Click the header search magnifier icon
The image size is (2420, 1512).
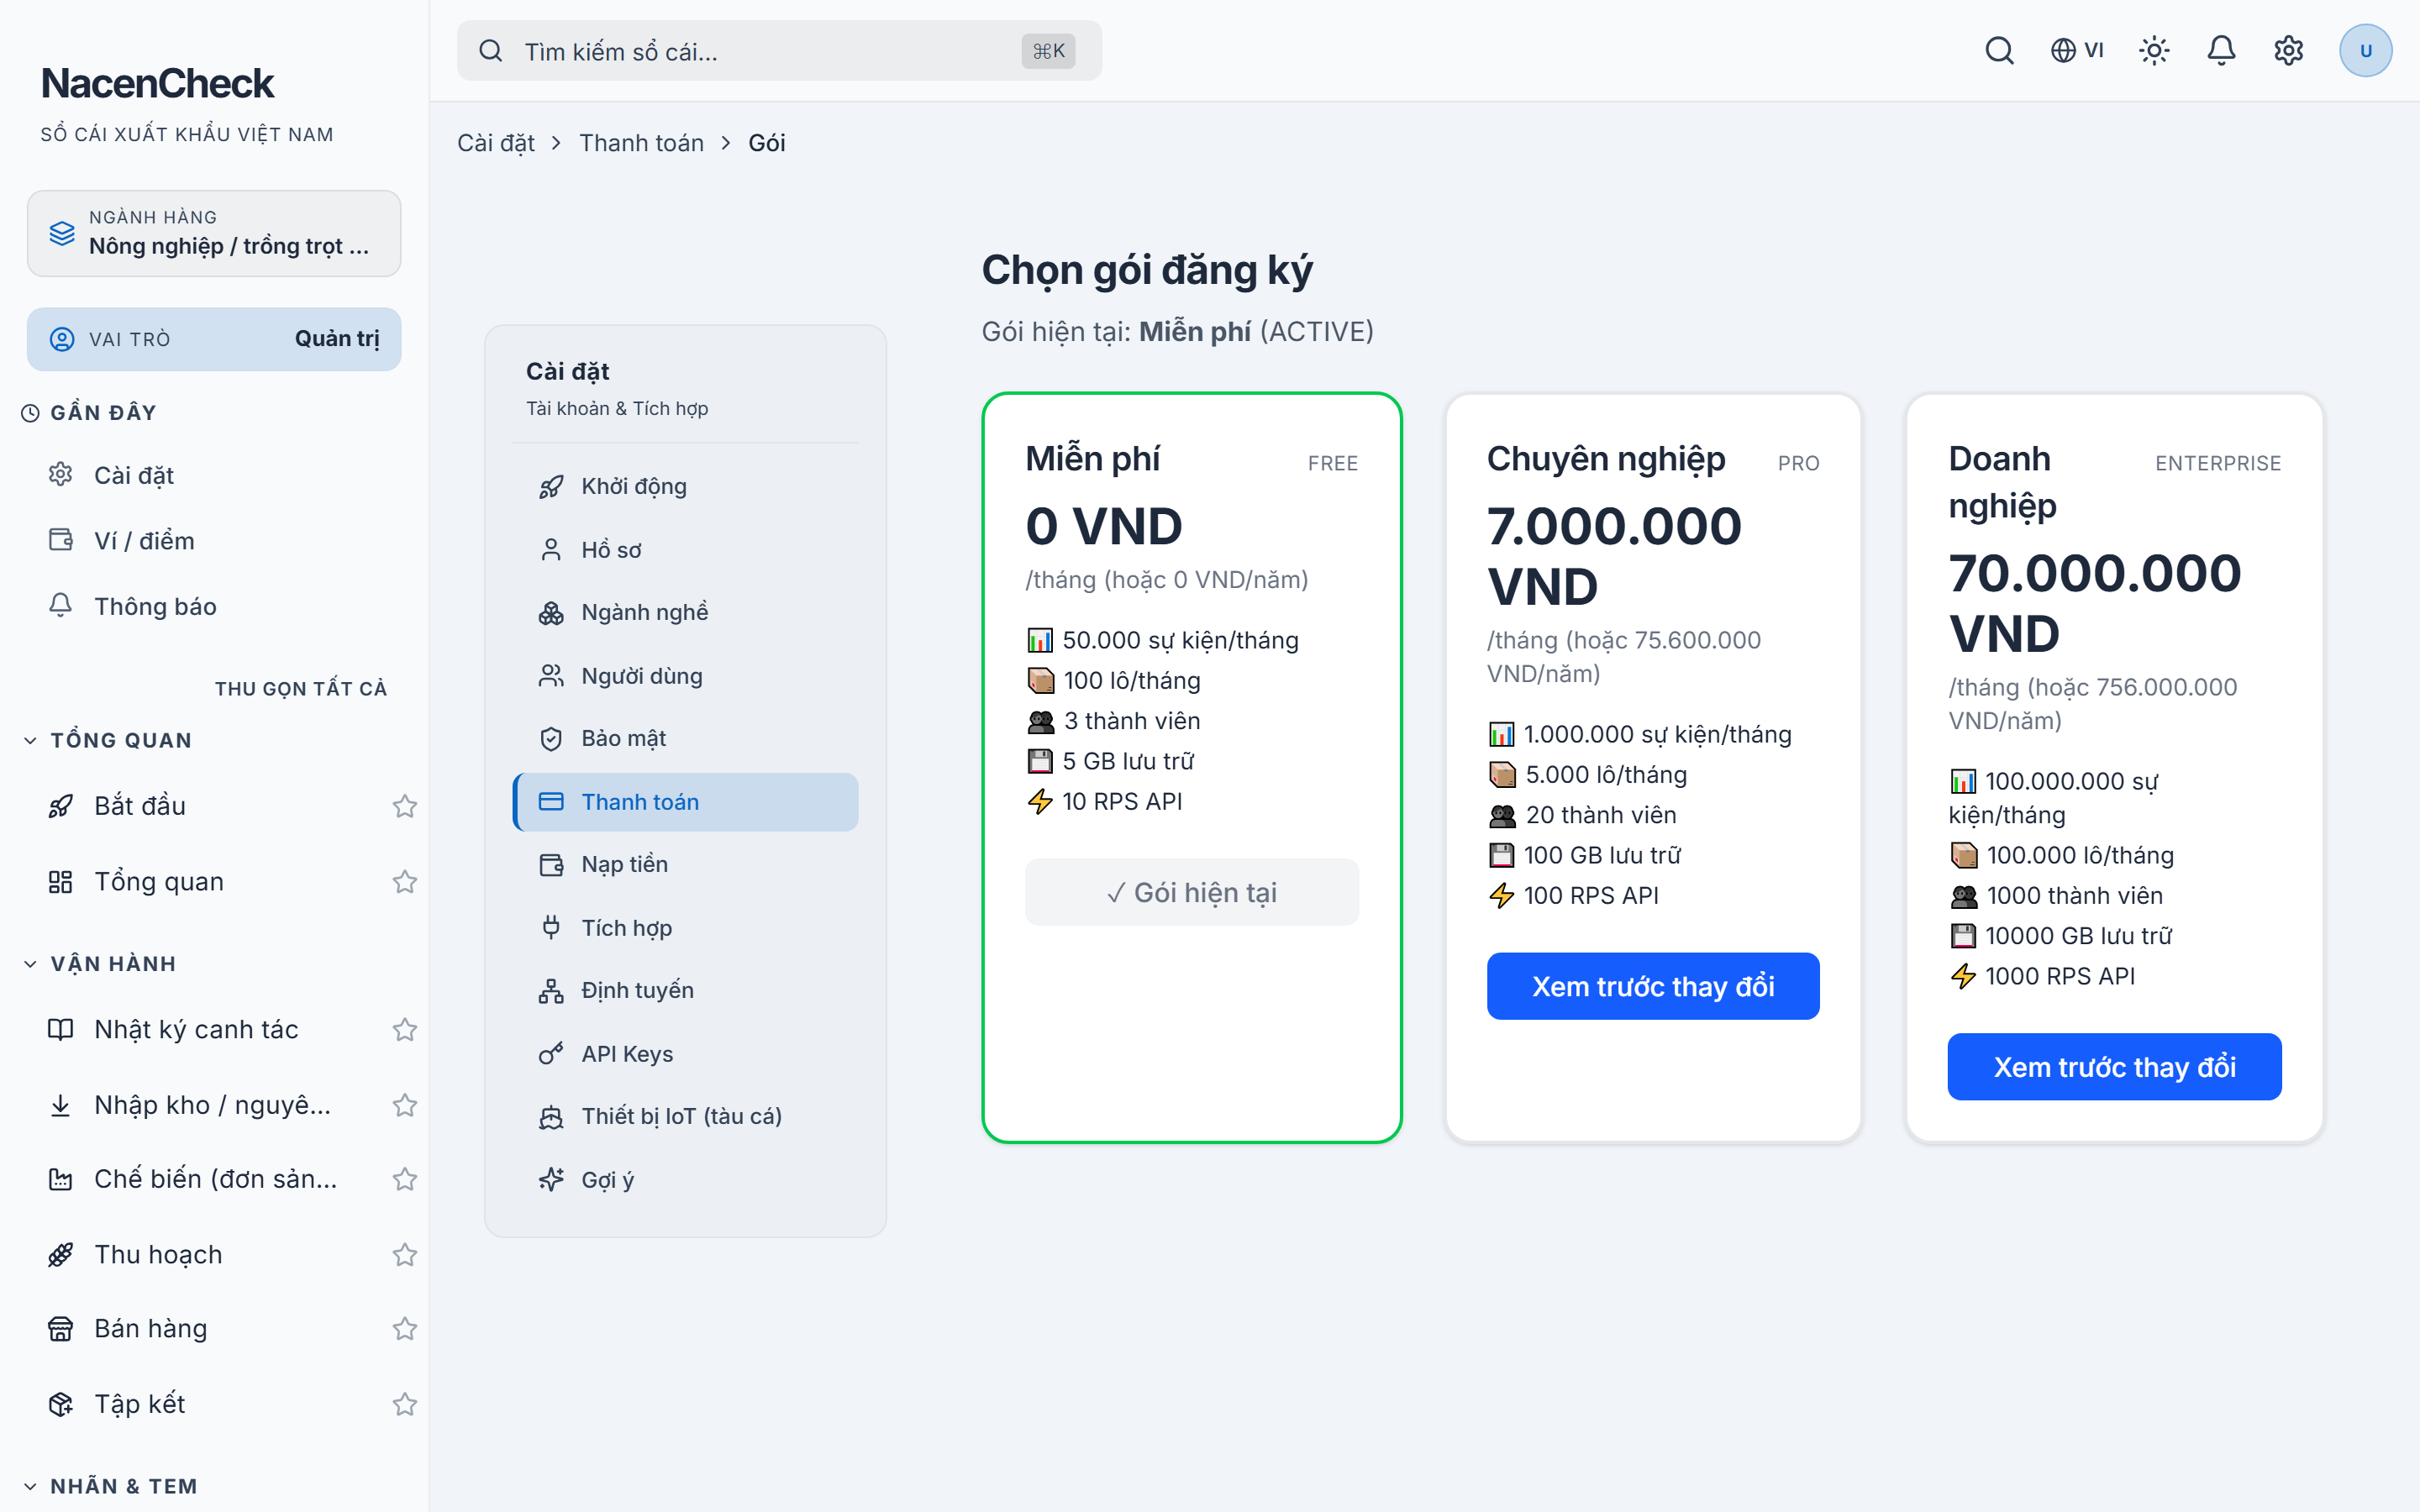point(1999,50)
